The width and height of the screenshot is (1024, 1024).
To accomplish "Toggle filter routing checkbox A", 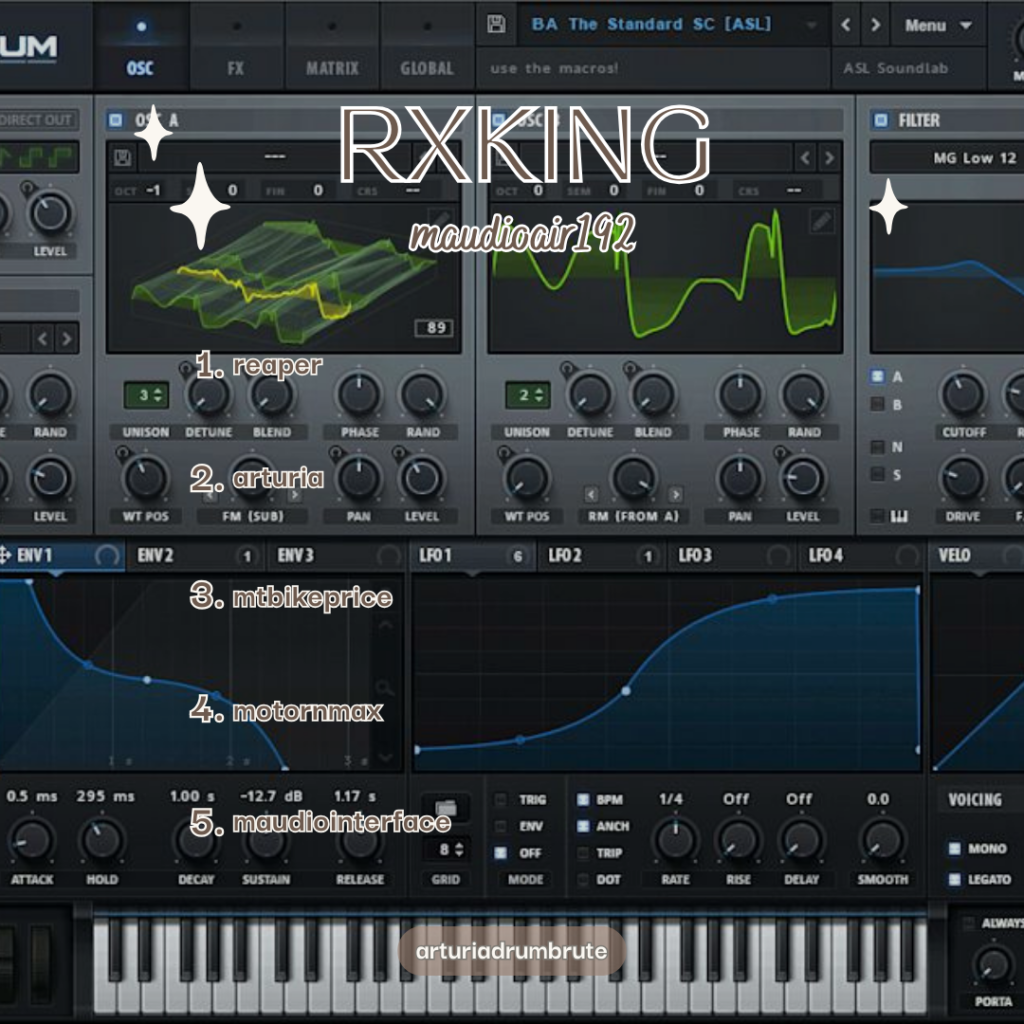I will click(x=878, y=376).
